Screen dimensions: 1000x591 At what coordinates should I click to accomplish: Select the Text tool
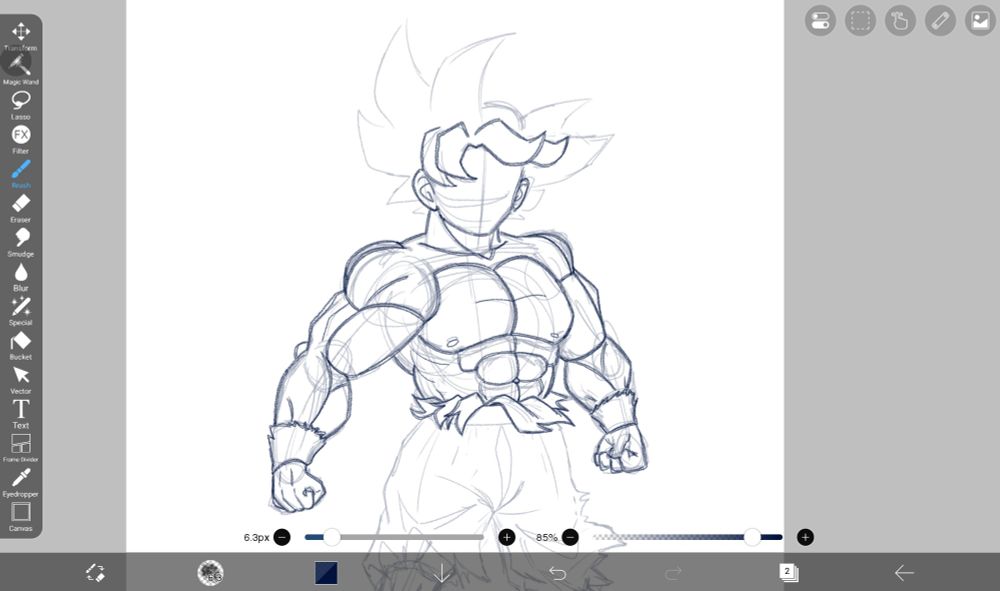point(20,414)
